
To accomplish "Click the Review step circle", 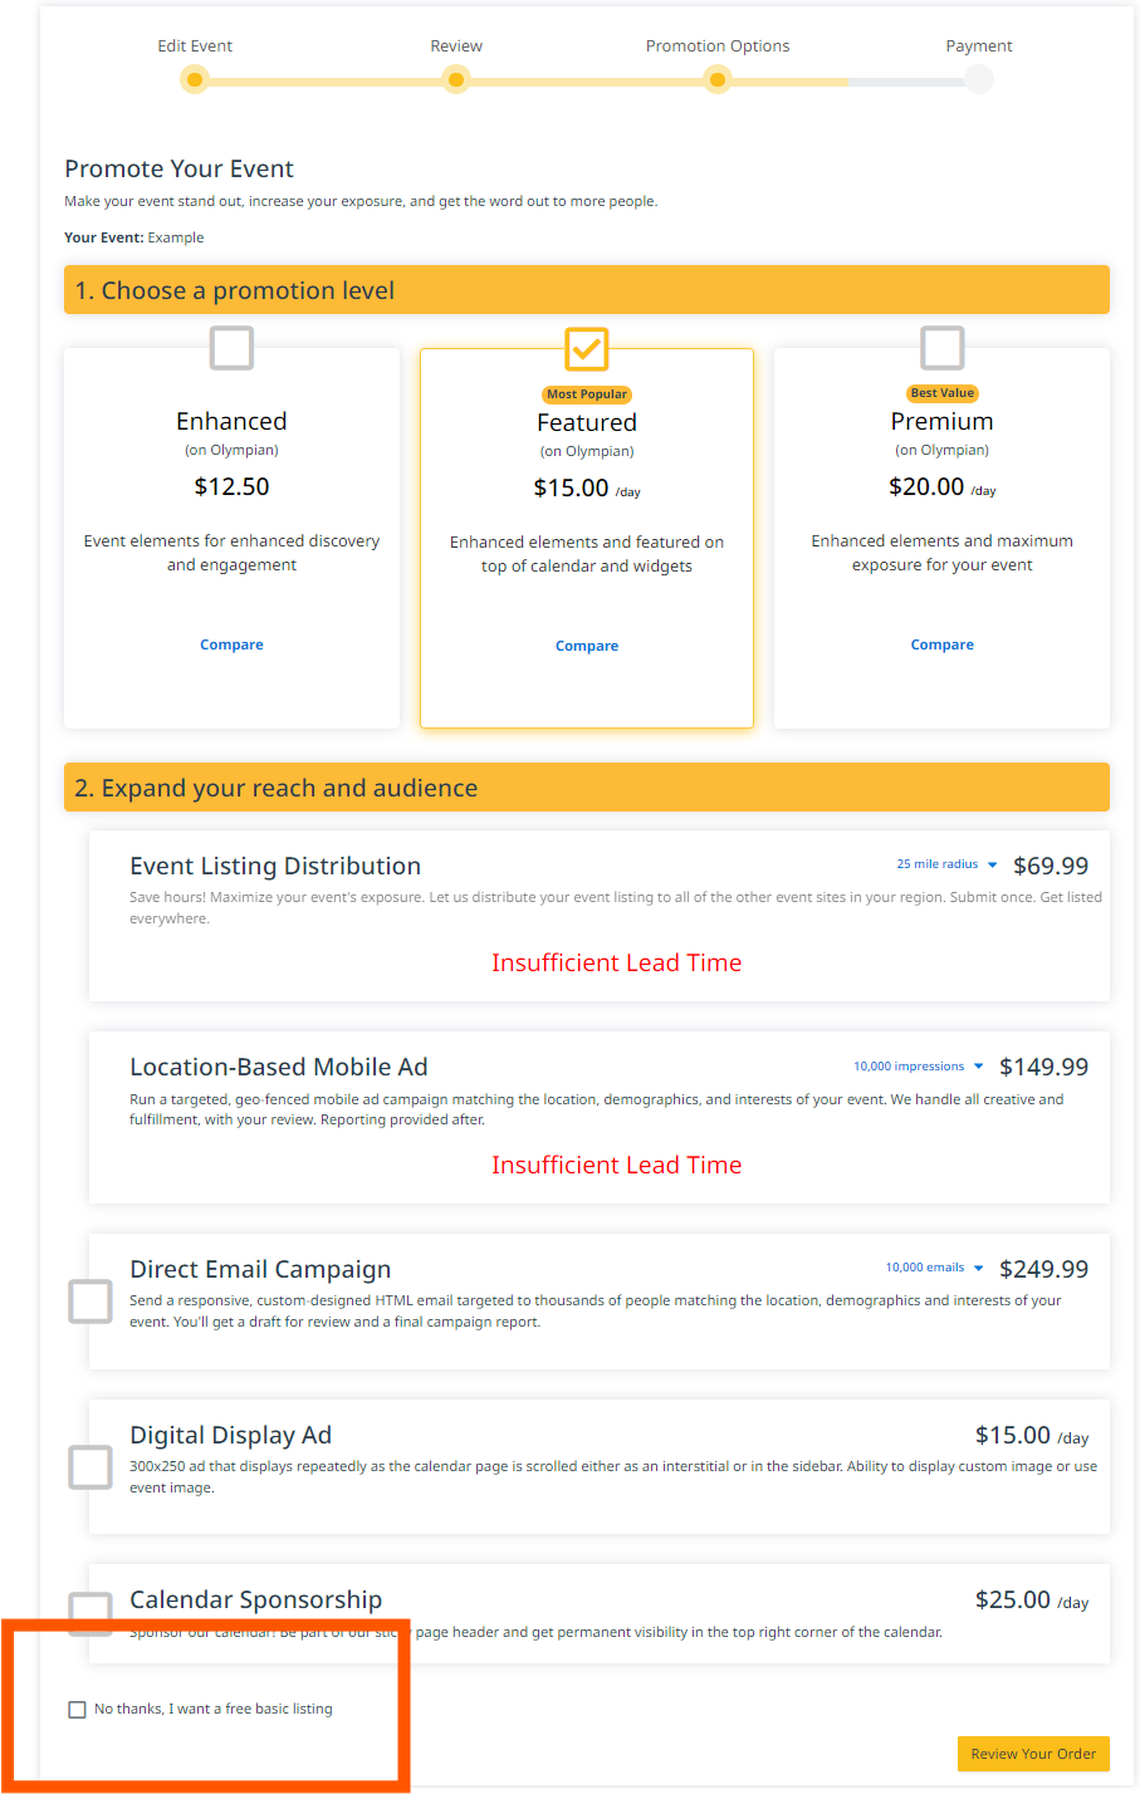I will tap(456, 80).
